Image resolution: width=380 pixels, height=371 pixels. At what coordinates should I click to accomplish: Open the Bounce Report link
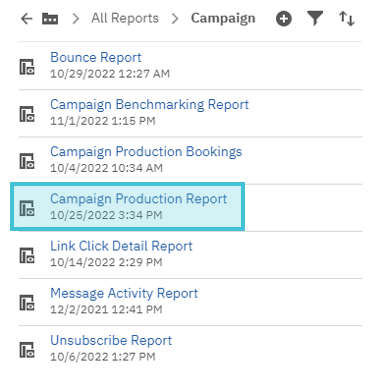[x=96, y=57]
